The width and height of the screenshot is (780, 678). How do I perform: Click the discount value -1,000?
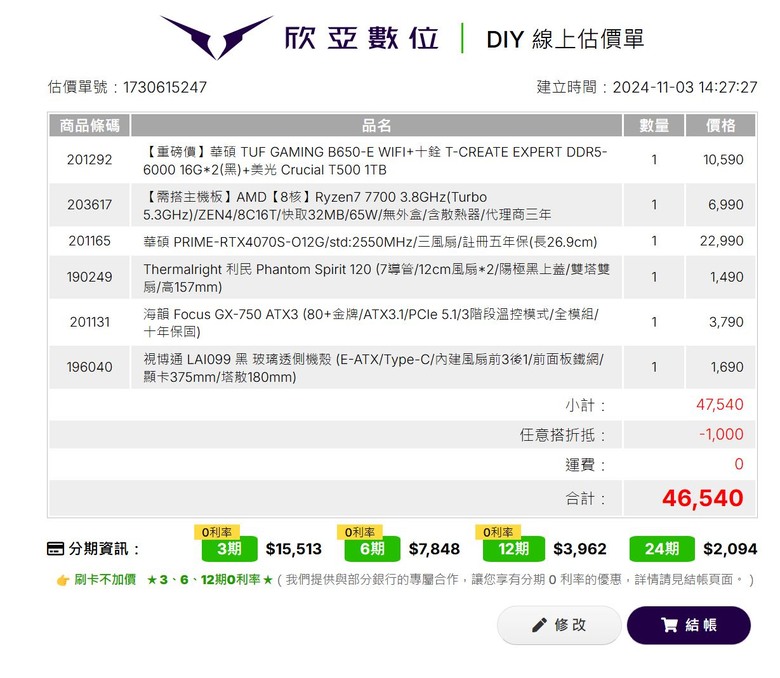(x=721, y=434)
